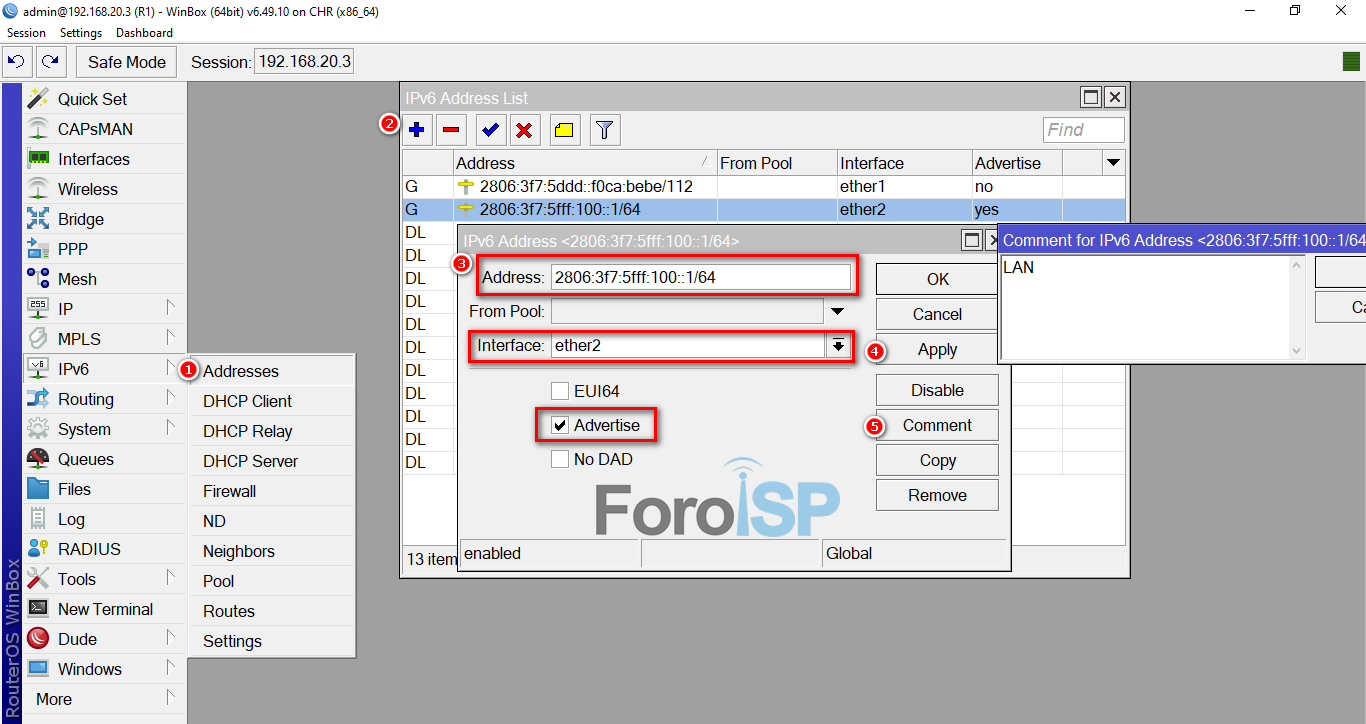
Task: Click the yellow comment note icon
Action: tap(564, 129)
